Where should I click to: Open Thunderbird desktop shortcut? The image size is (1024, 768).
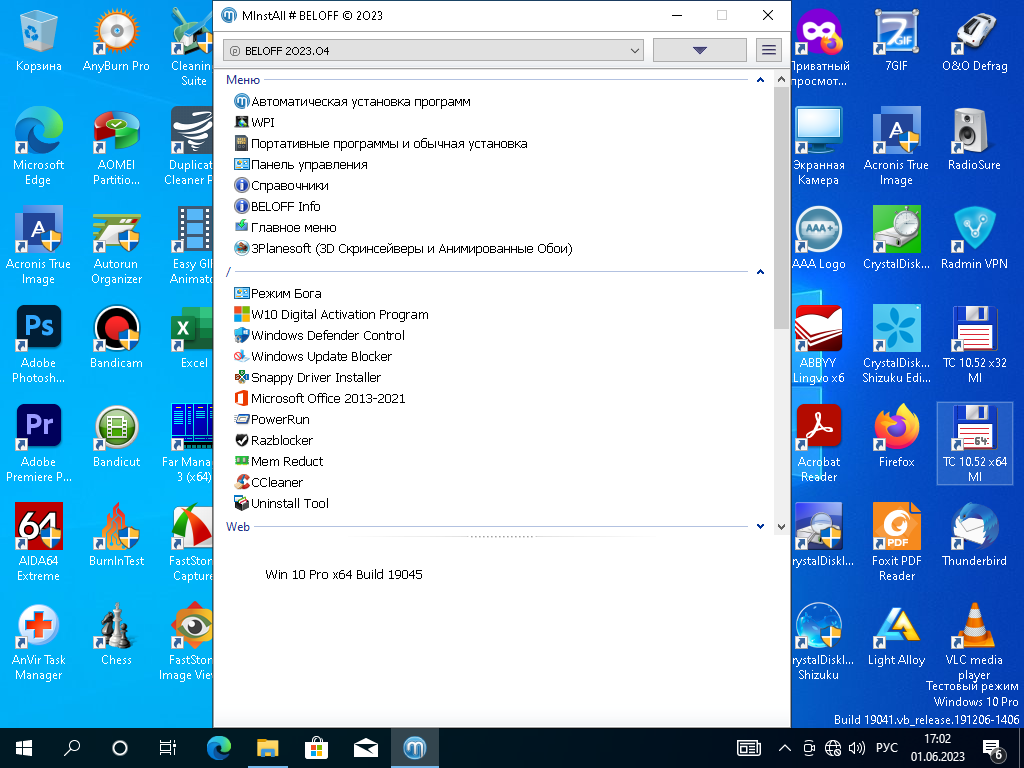pyautogui.click(x=974, y=536)
